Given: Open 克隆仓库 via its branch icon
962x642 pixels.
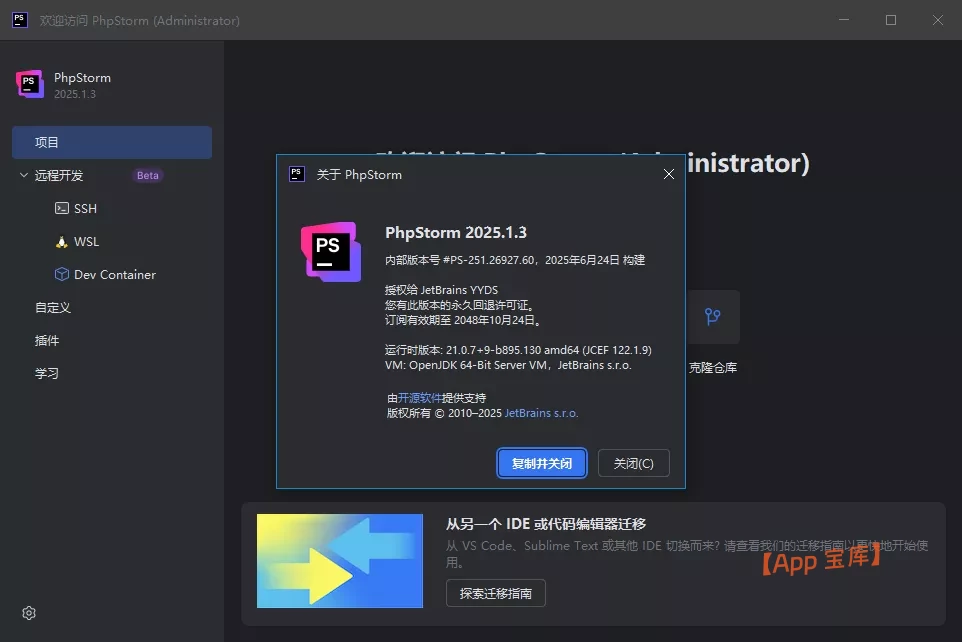Looking at the screenshot, I should (x=714, y=316).
